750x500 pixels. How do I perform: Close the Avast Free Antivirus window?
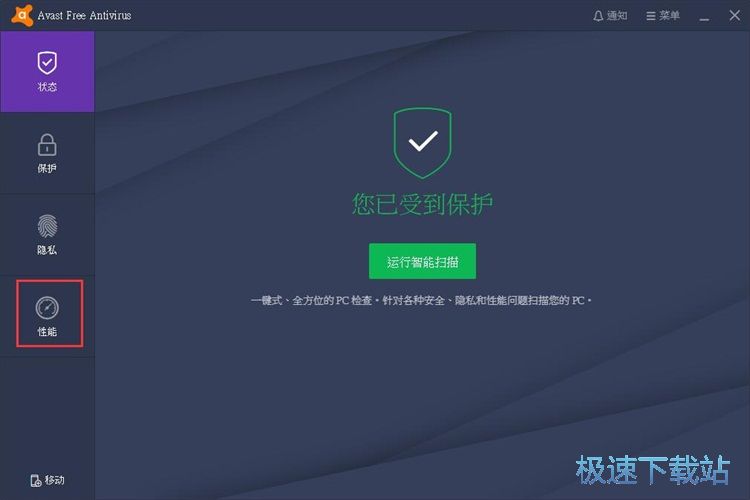point(735,15)
